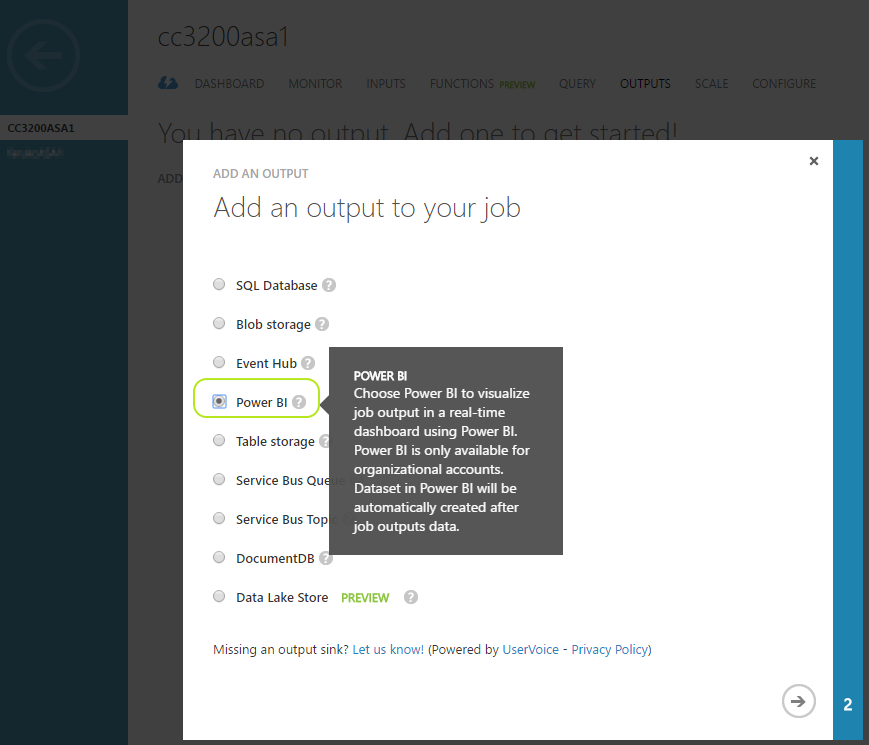
Task: Click the Data Lake Store option label
Action: [x=282, y=597]
